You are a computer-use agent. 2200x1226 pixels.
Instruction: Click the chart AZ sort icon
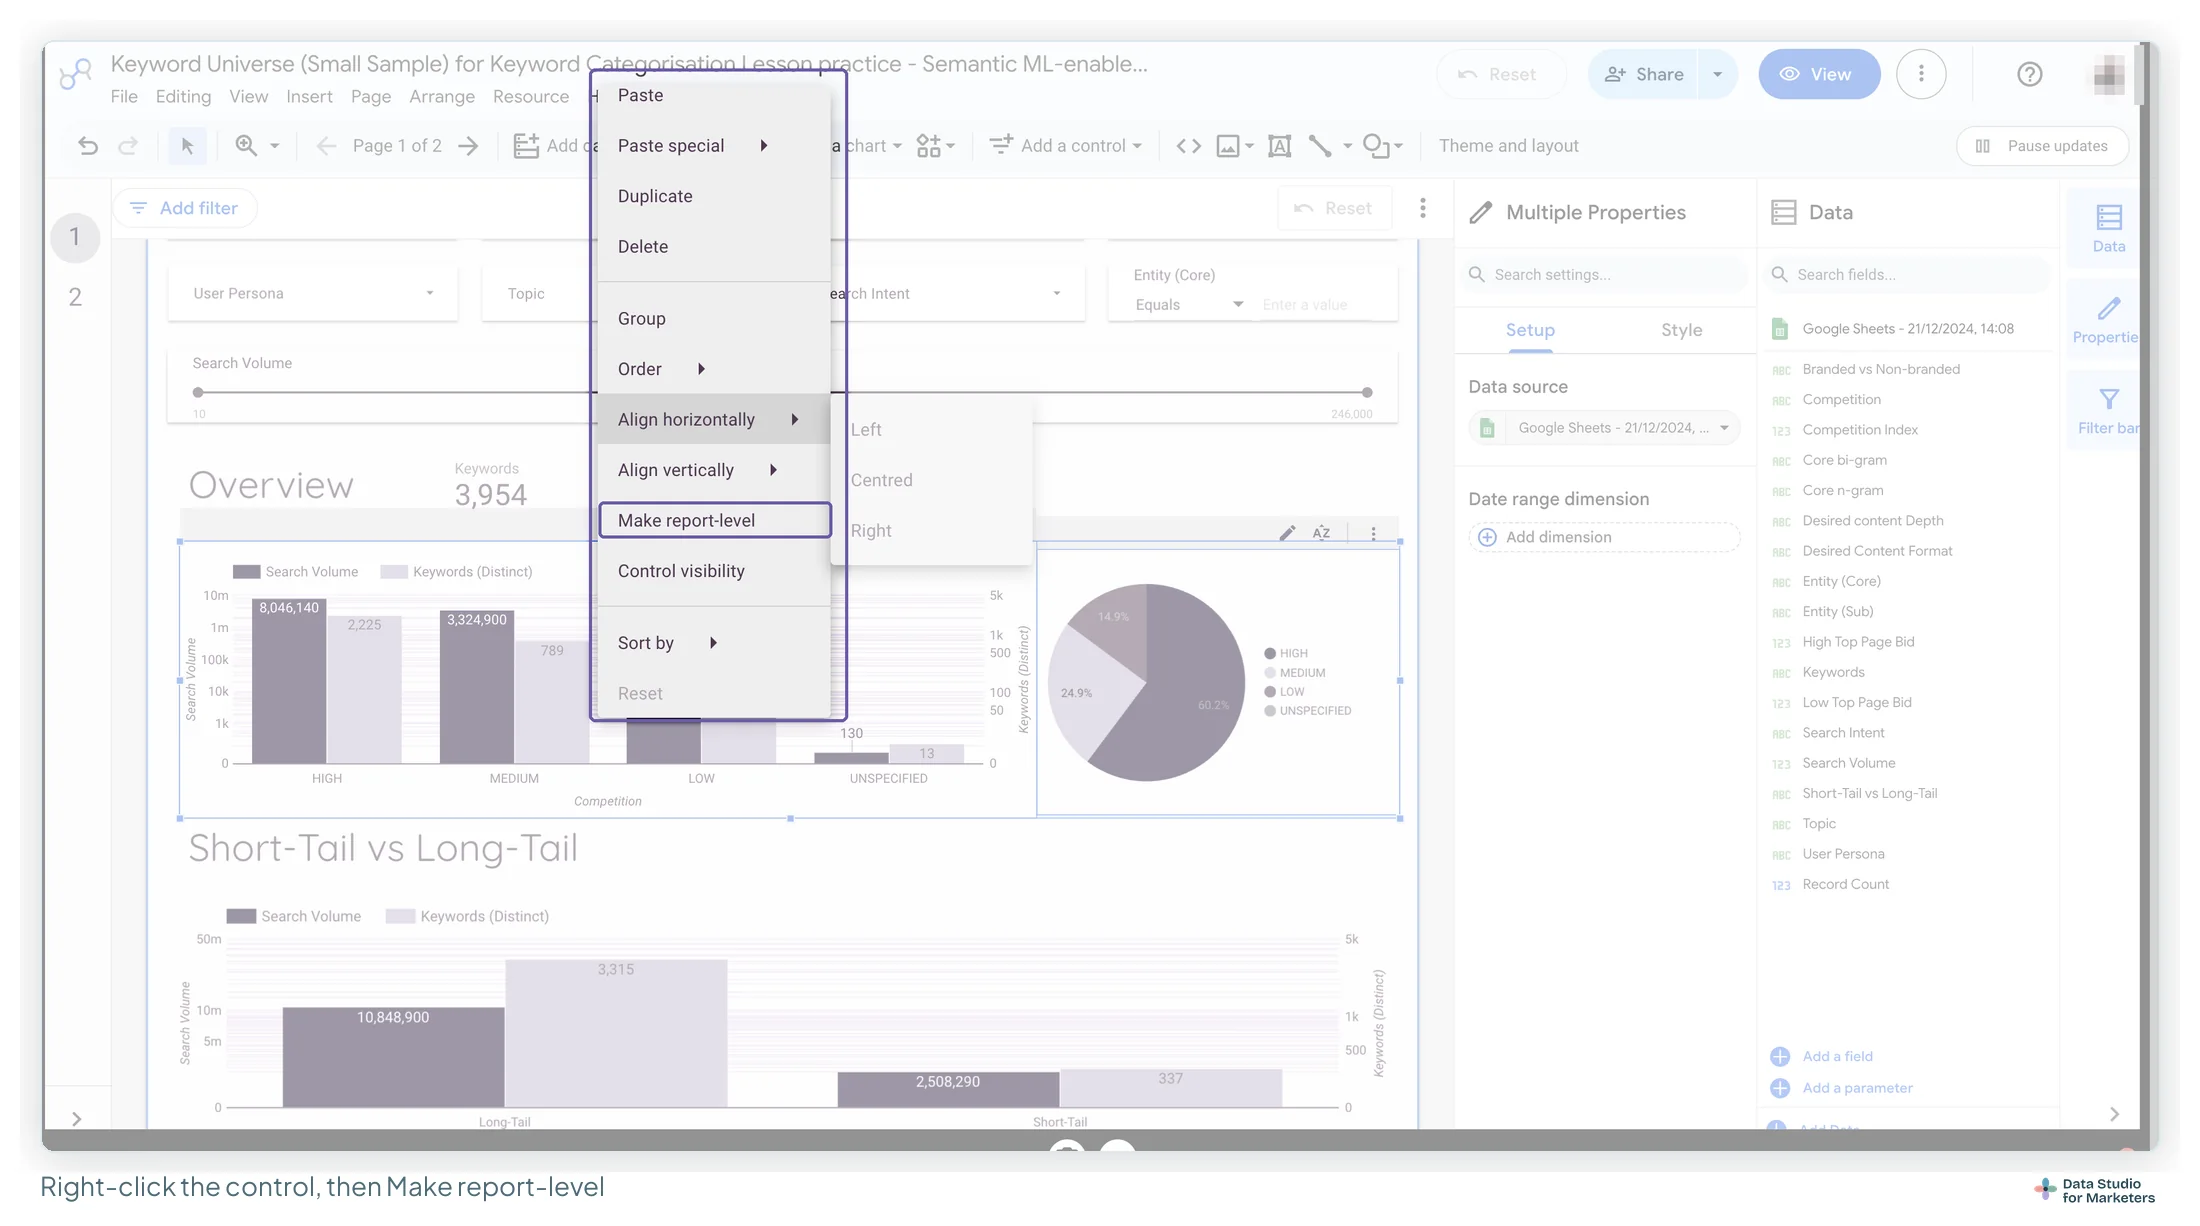(x=1321, y=533)
